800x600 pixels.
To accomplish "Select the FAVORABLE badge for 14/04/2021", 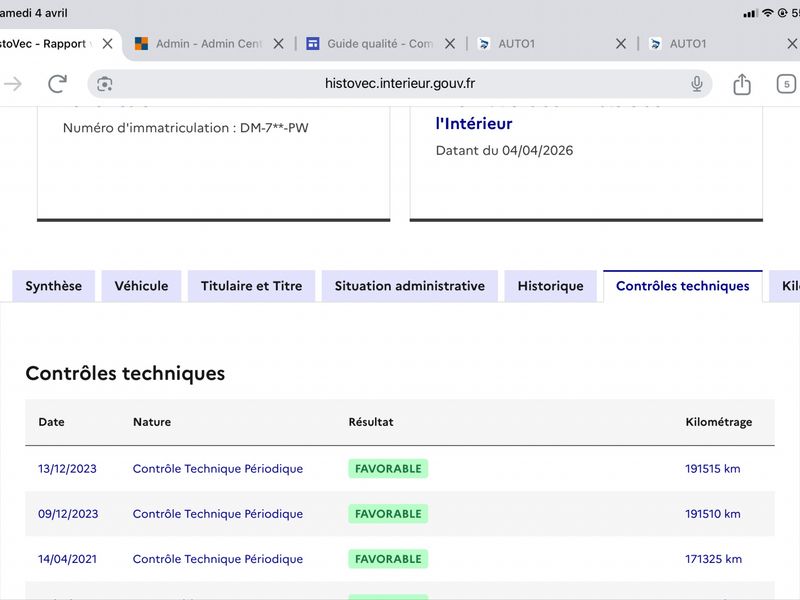I will [x=388, y=559].
